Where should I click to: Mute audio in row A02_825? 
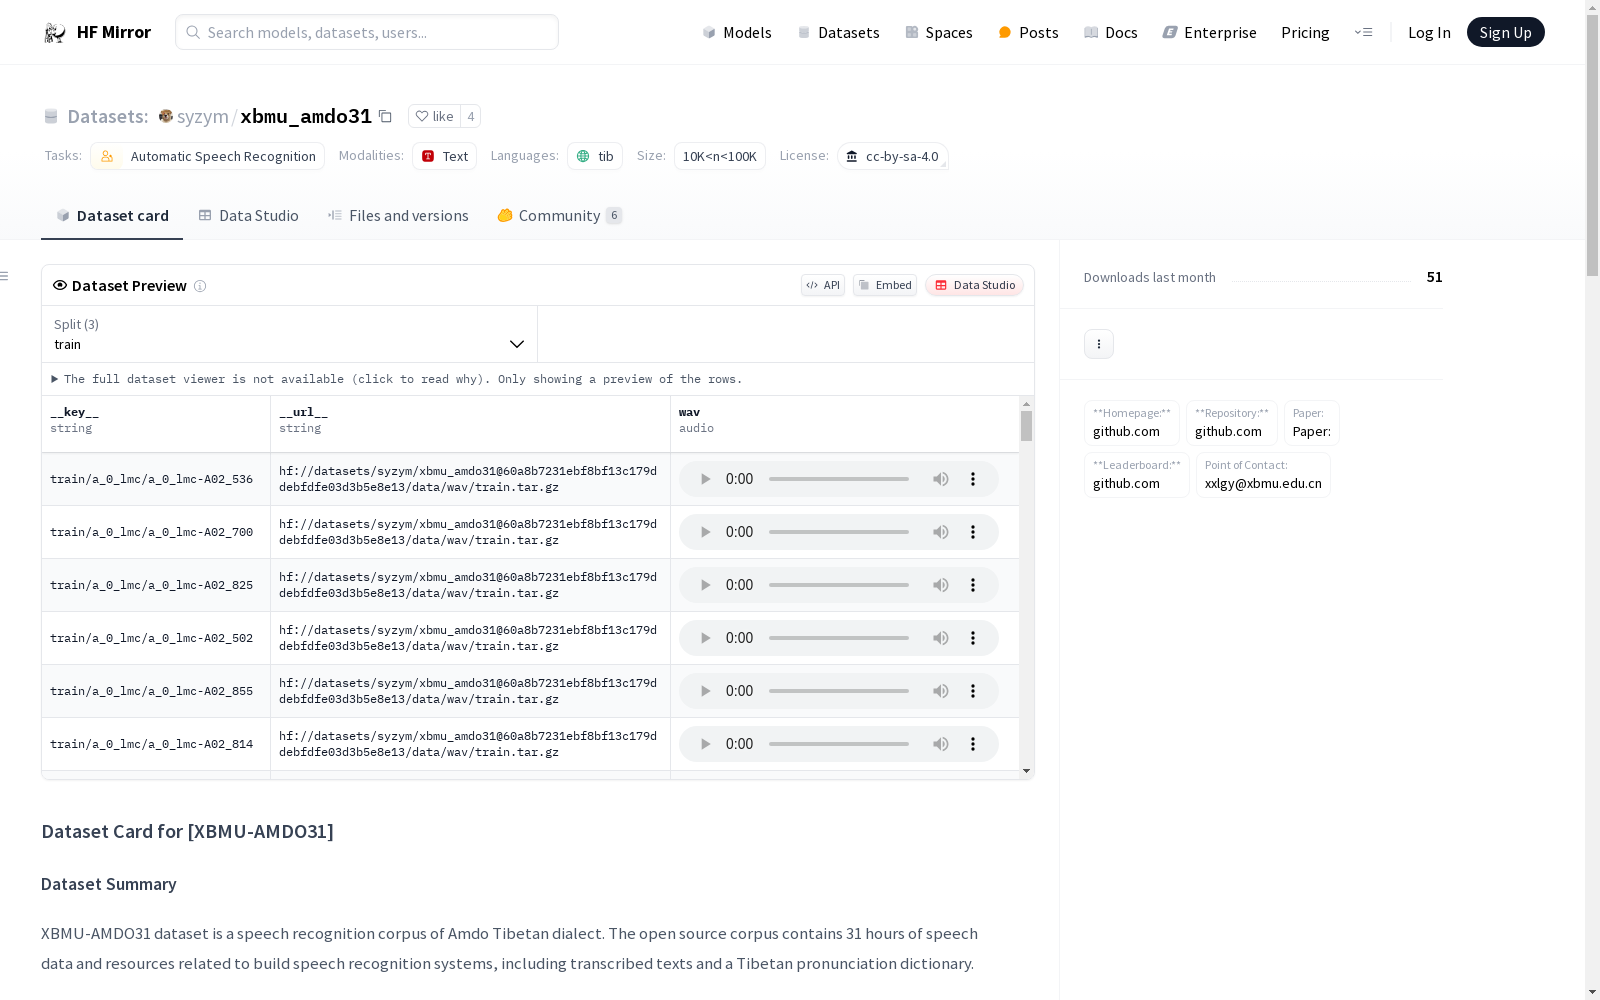pyautogui.click(x=941, y=585)
